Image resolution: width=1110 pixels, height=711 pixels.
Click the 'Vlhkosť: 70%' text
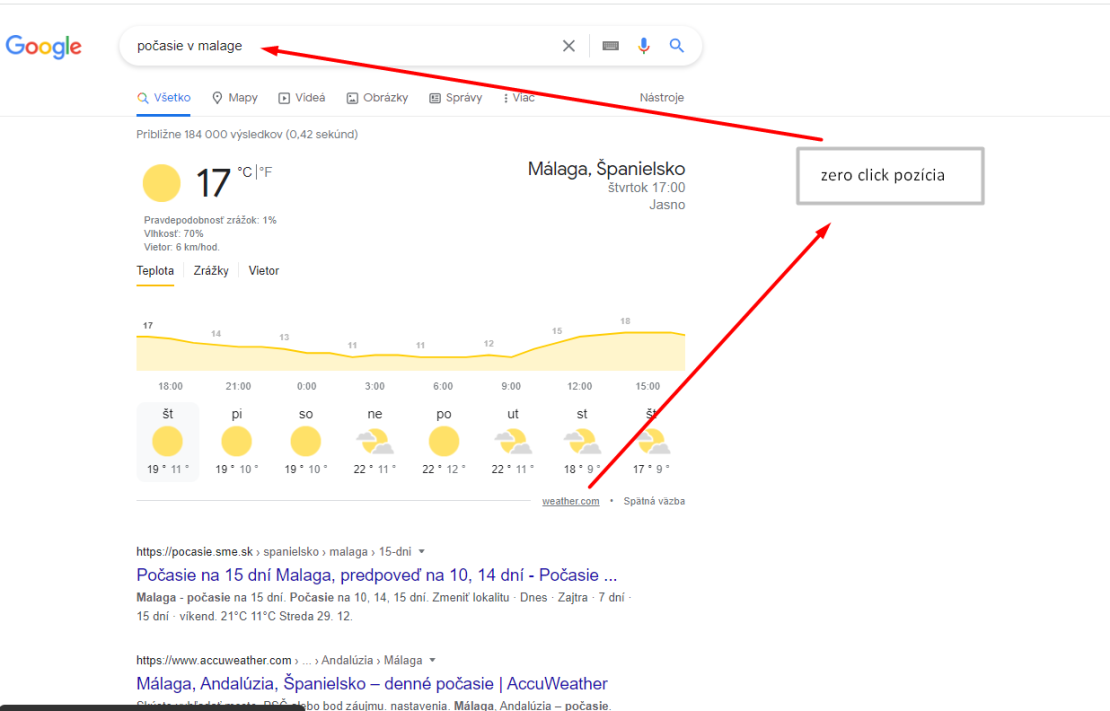coord(173,234)
